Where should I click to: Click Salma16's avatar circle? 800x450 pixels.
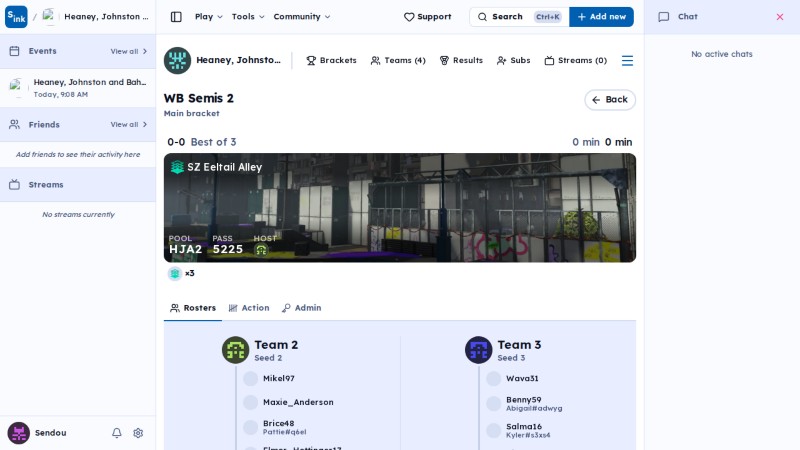tap(493, 430)
